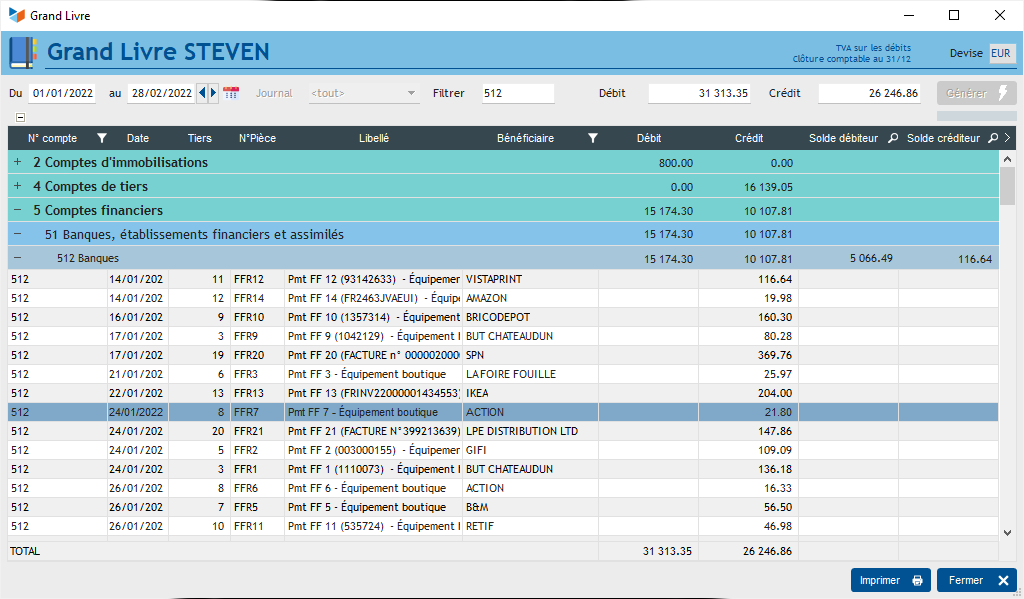Click the Imprimer button

coord(890,580)
